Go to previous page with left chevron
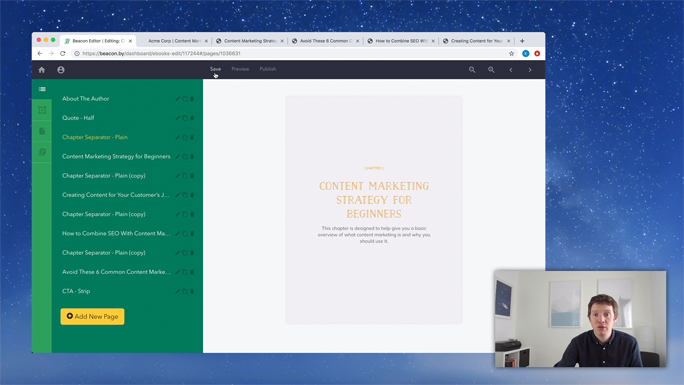Screen dimensions: 684x385 (x=511, y=70)
